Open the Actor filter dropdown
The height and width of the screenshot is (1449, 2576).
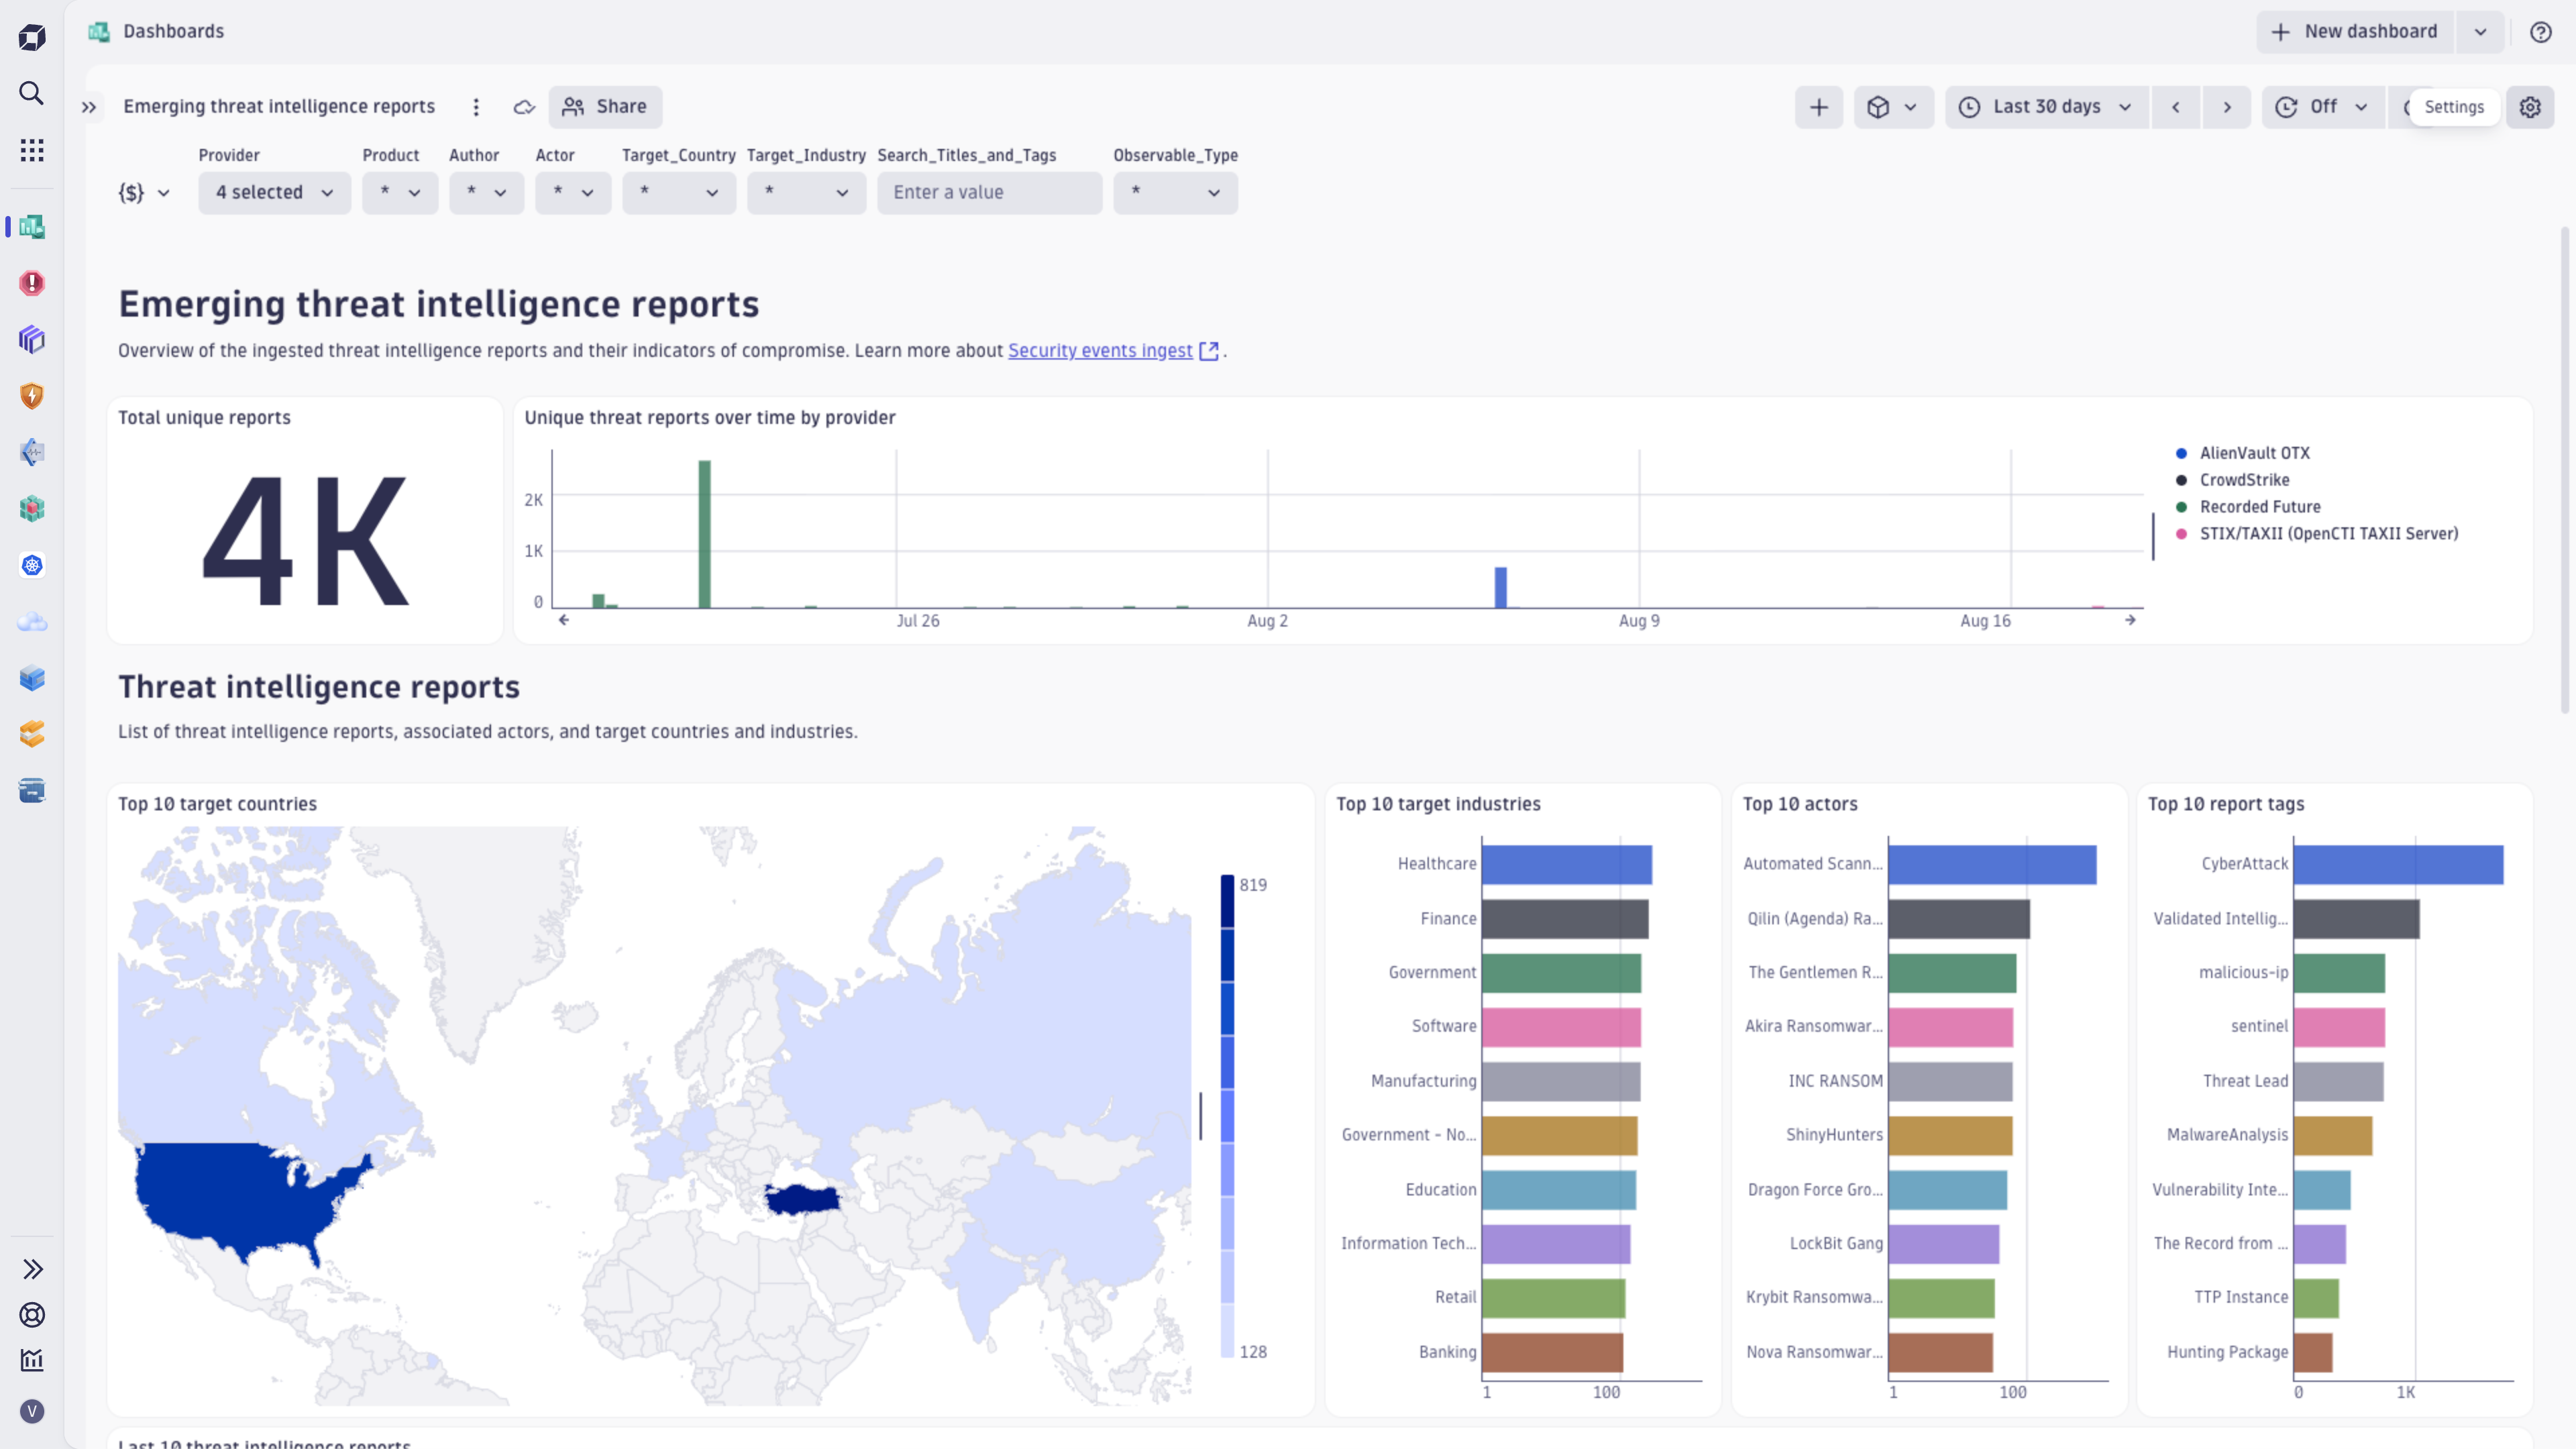(573, 192)
